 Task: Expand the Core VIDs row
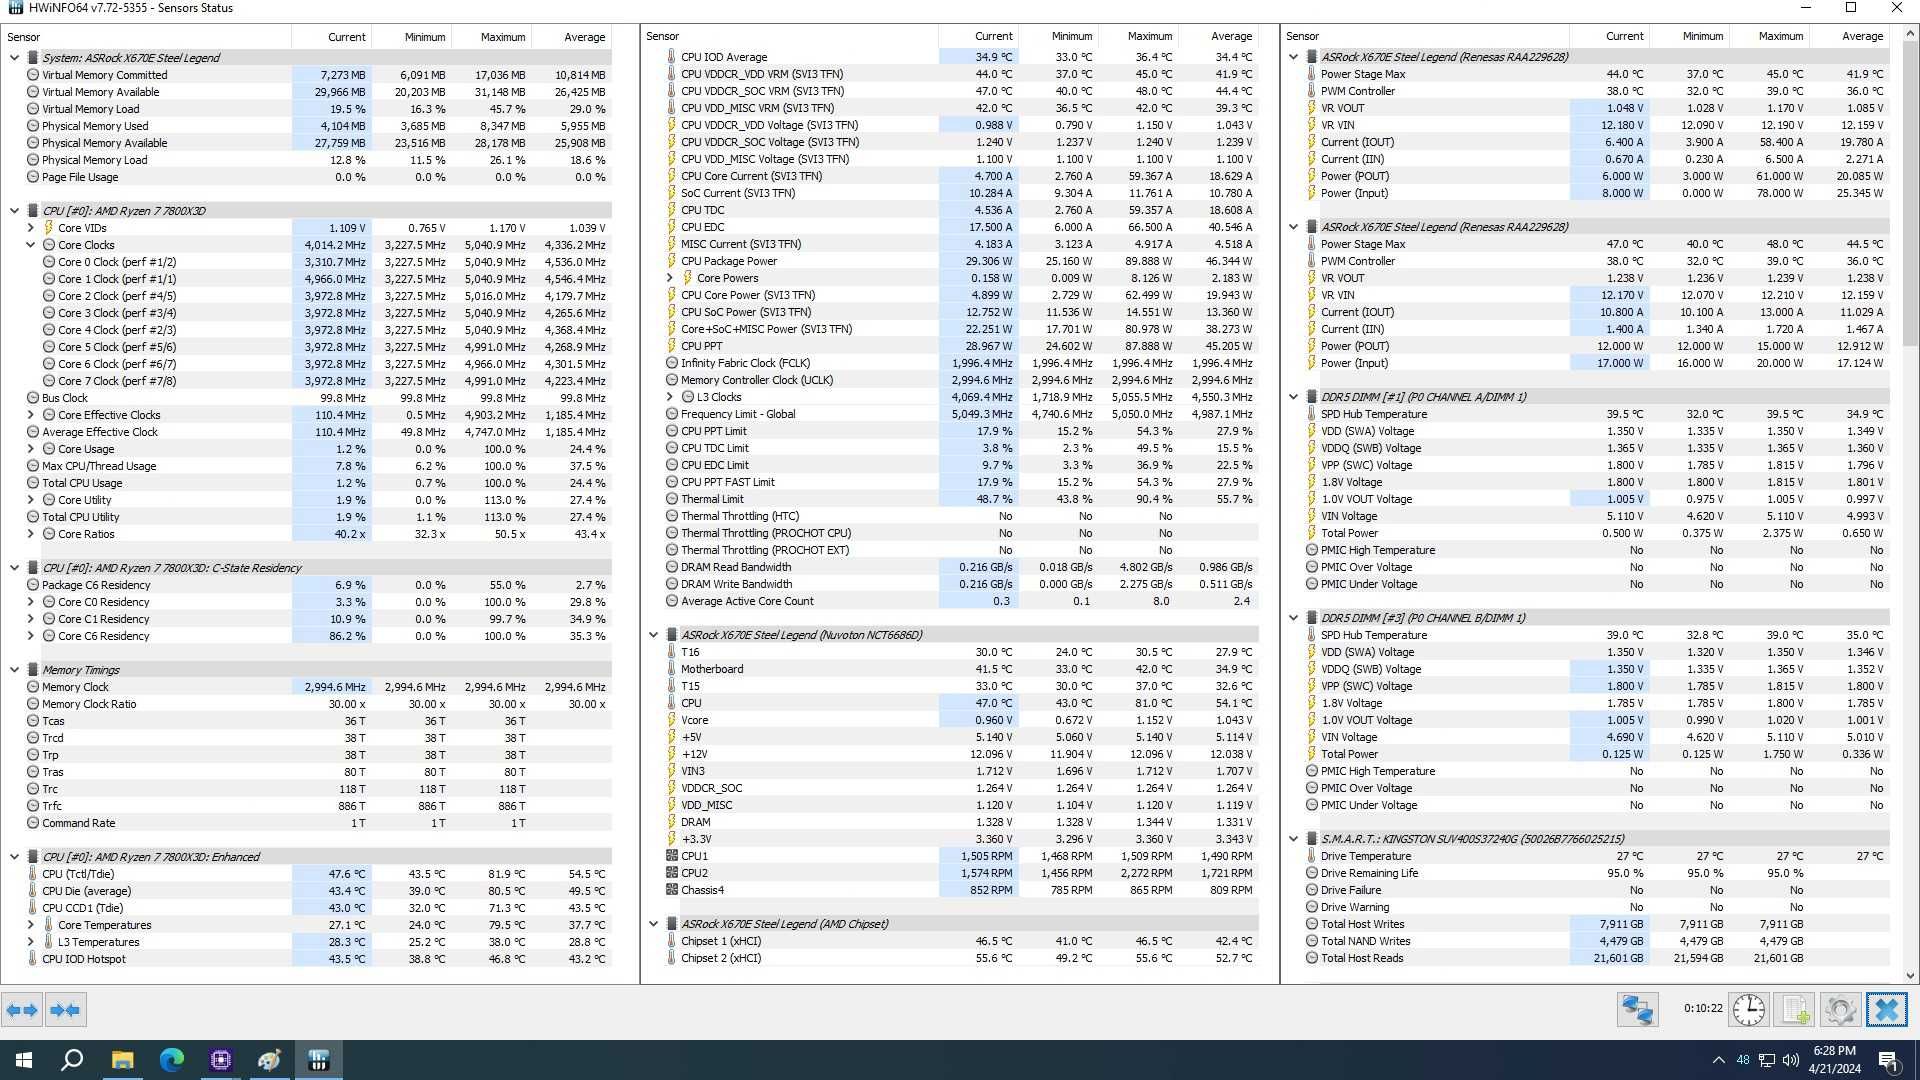[30, 228]
